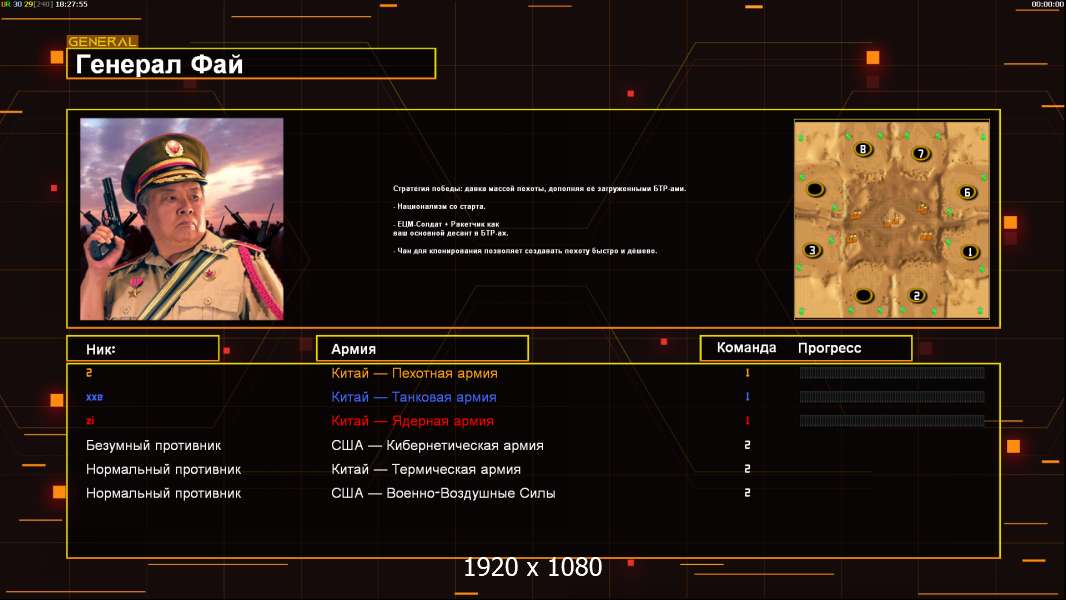The height and width of the screenshot is (600, 1066).
Task: Click 'США — Кибернетическая армия' entry
Action: pos(437,446)
